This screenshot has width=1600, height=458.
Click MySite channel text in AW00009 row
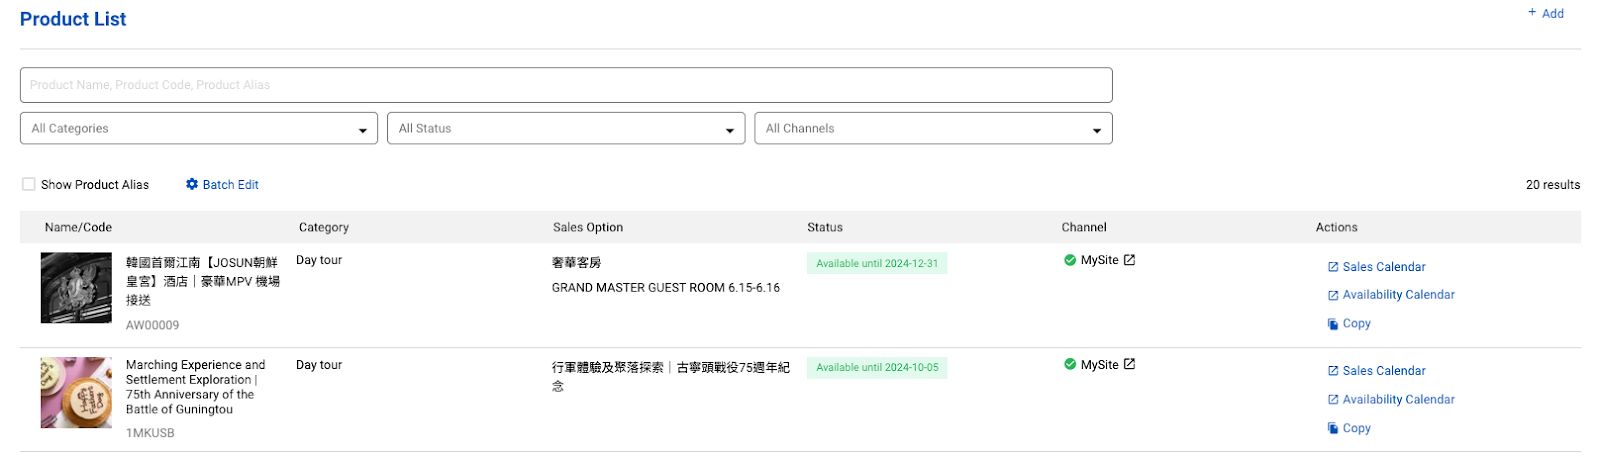(x=1100, y=260)
